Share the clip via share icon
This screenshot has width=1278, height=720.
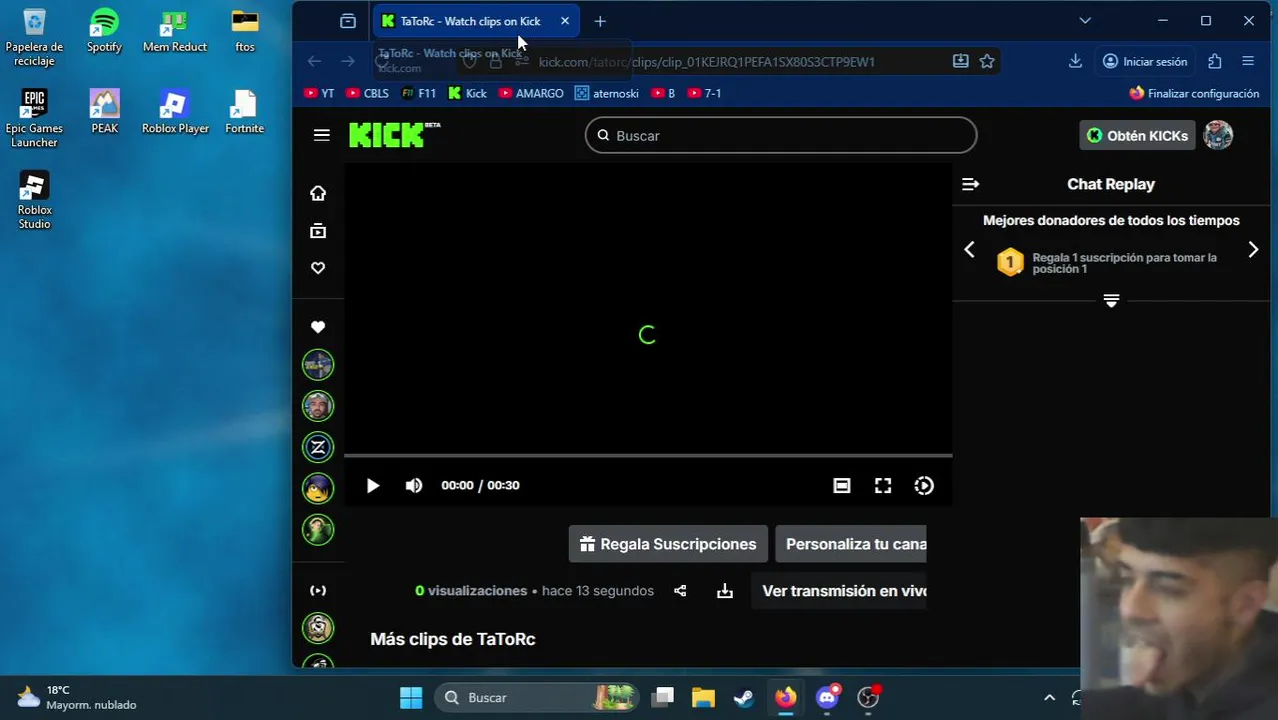coord(680,591)
